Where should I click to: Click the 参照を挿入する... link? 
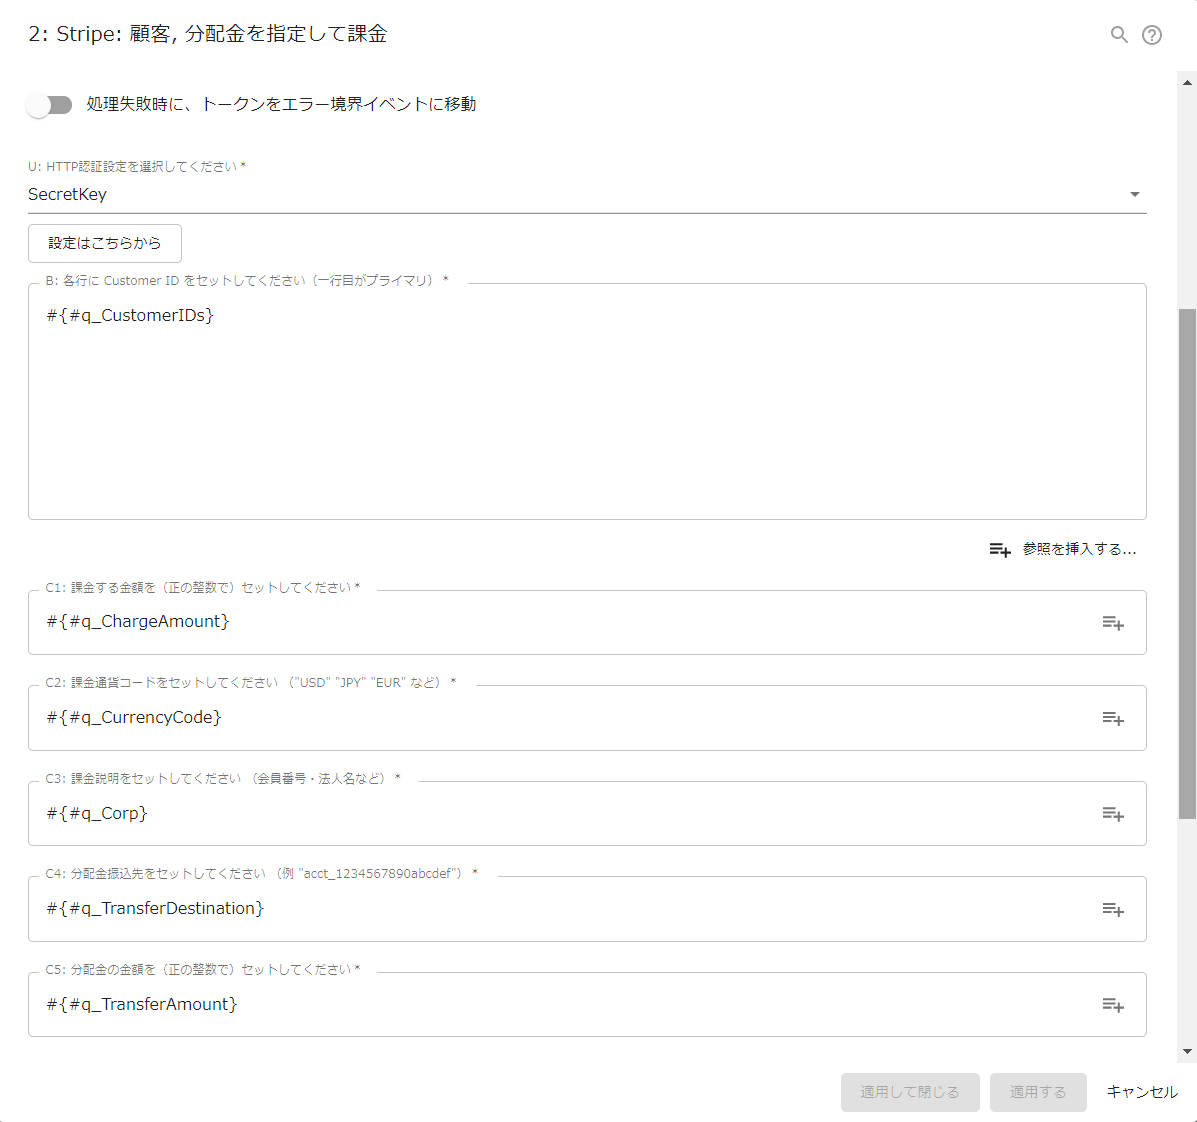(x=1078, y=549)
